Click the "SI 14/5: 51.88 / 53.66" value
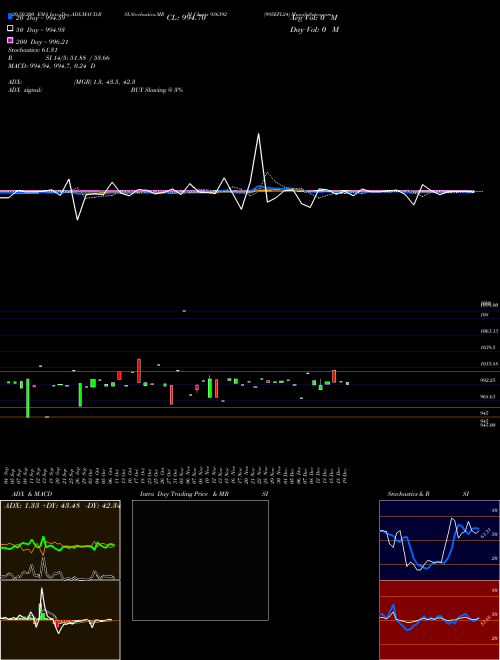This screenshot has width=500, height=660. pyautogui.click(x=77, y=58)
